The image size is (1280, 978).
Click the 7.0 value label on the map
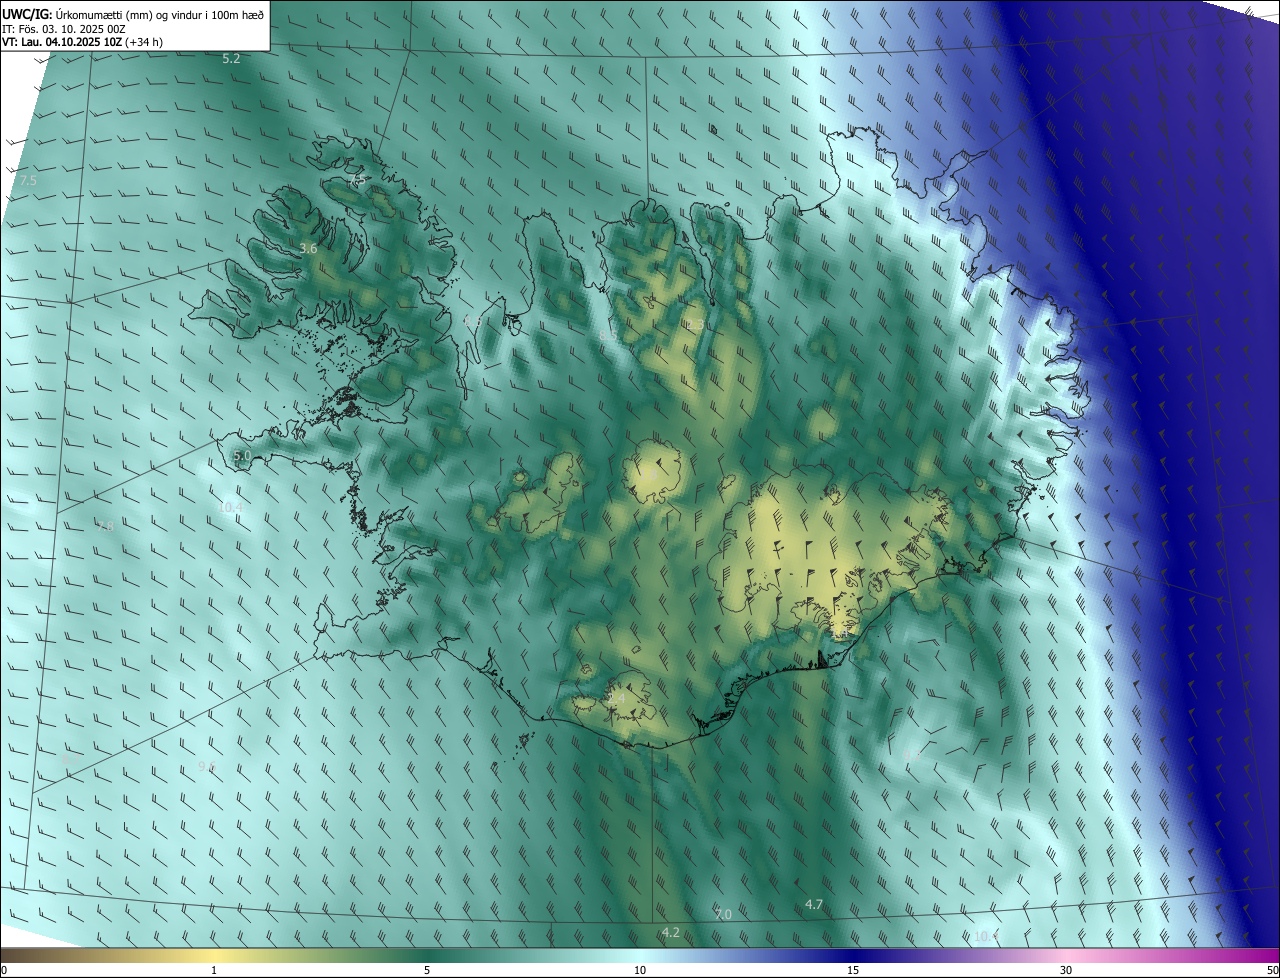[723, 914]
